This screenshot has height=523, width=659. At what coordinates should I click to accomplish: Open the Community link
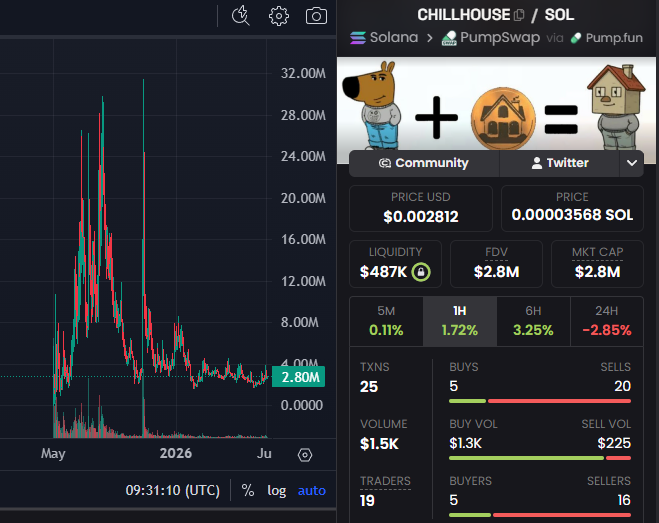click(424, 163)
